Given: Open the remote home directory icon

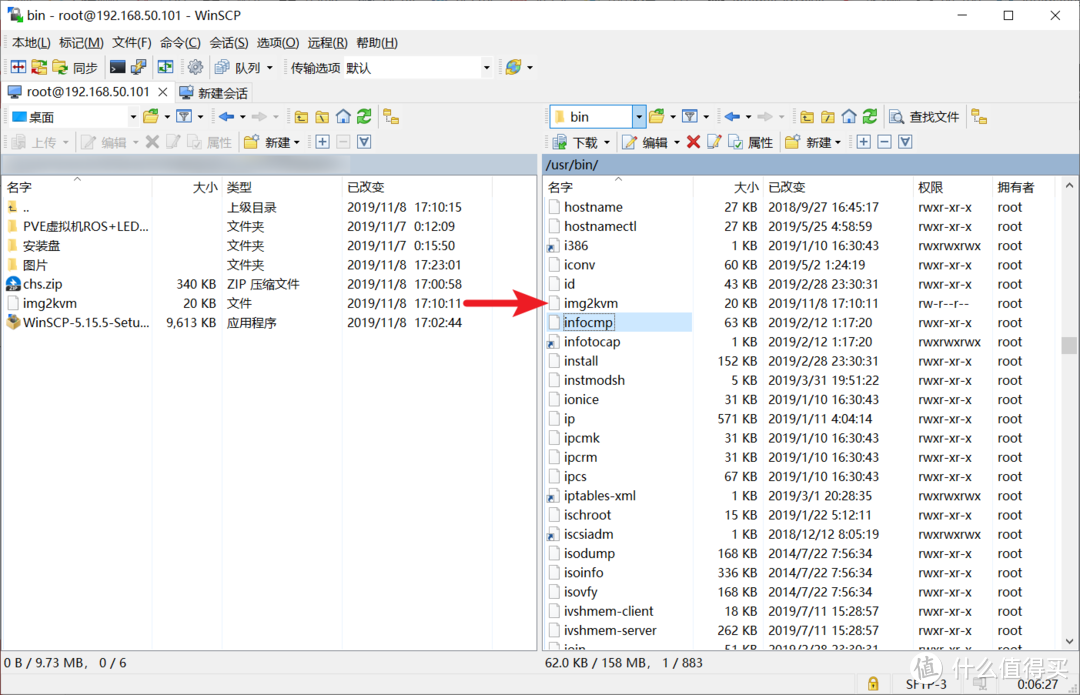Looking at the screenshot, I should [x=849, y=117].
